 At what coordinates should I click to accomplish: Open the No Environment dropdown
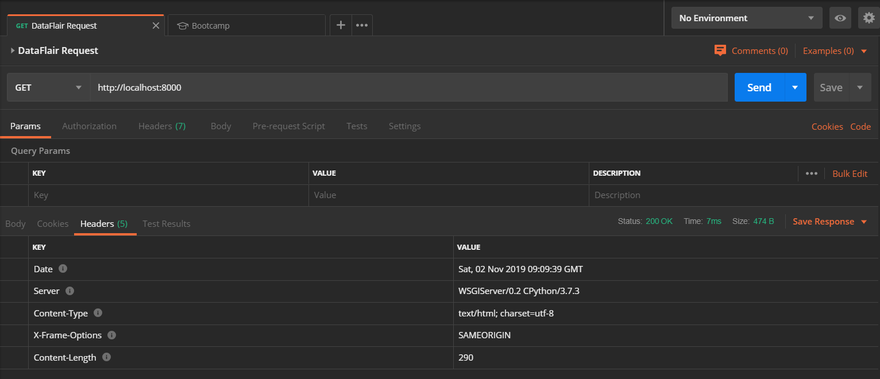[746, 18]
